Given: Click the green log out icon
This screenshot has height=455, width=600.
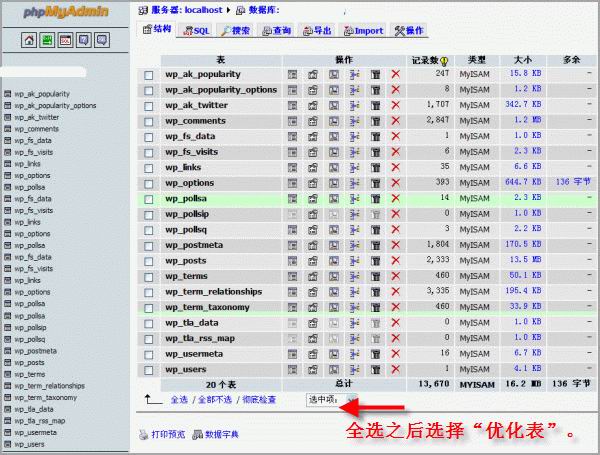Looking at the screenshot, I should click(47, 40).
